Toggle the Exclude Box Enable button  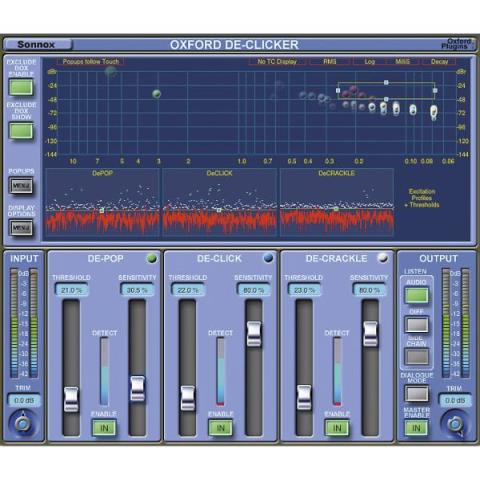click(x=21, y=87)
